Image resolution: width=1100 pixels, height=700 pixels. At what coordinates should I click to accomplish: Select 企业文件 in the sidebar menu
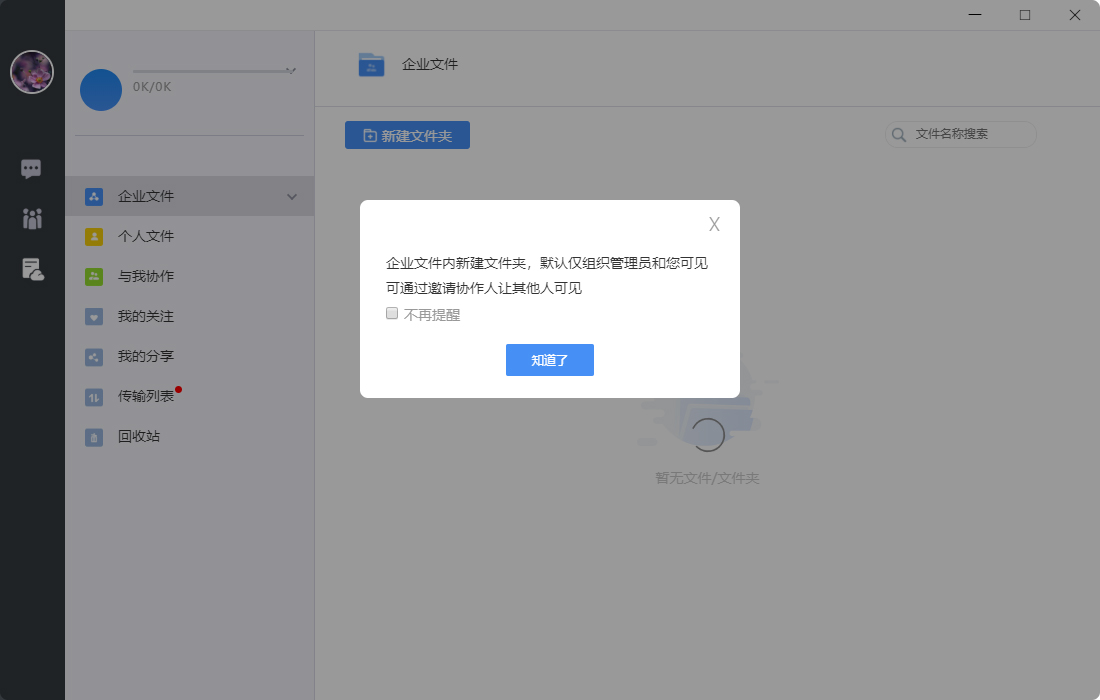pyautogui.click(x=189, y=196)
